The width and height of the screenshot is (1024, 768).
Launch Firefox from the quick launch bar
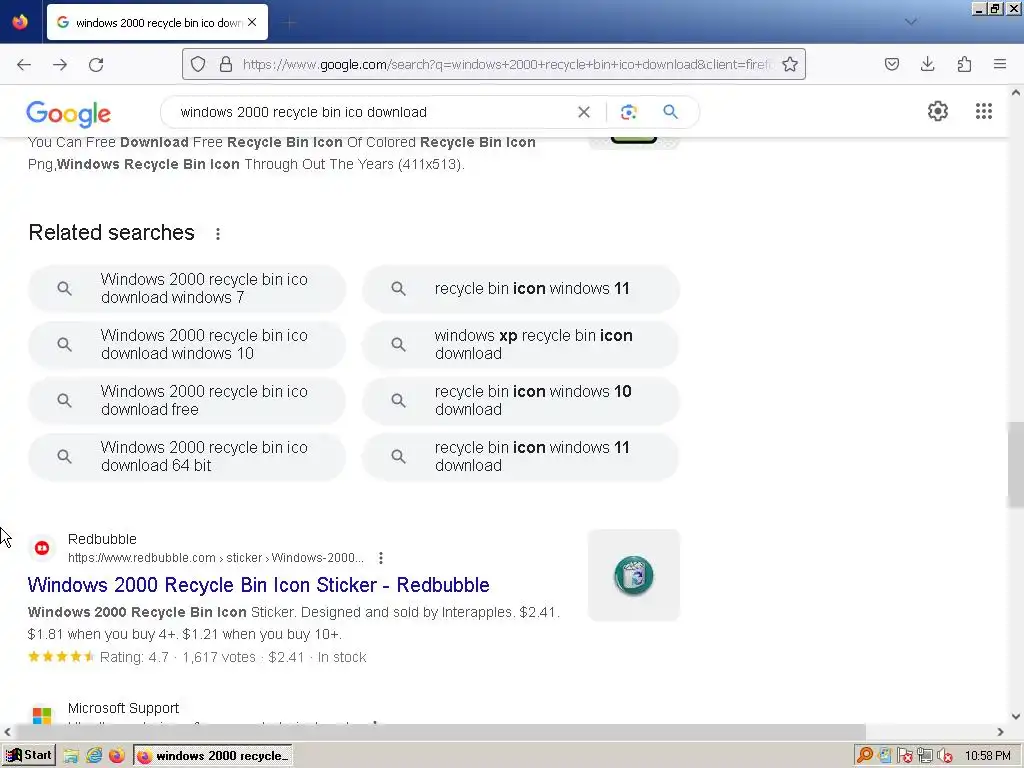tap(117, 756)
